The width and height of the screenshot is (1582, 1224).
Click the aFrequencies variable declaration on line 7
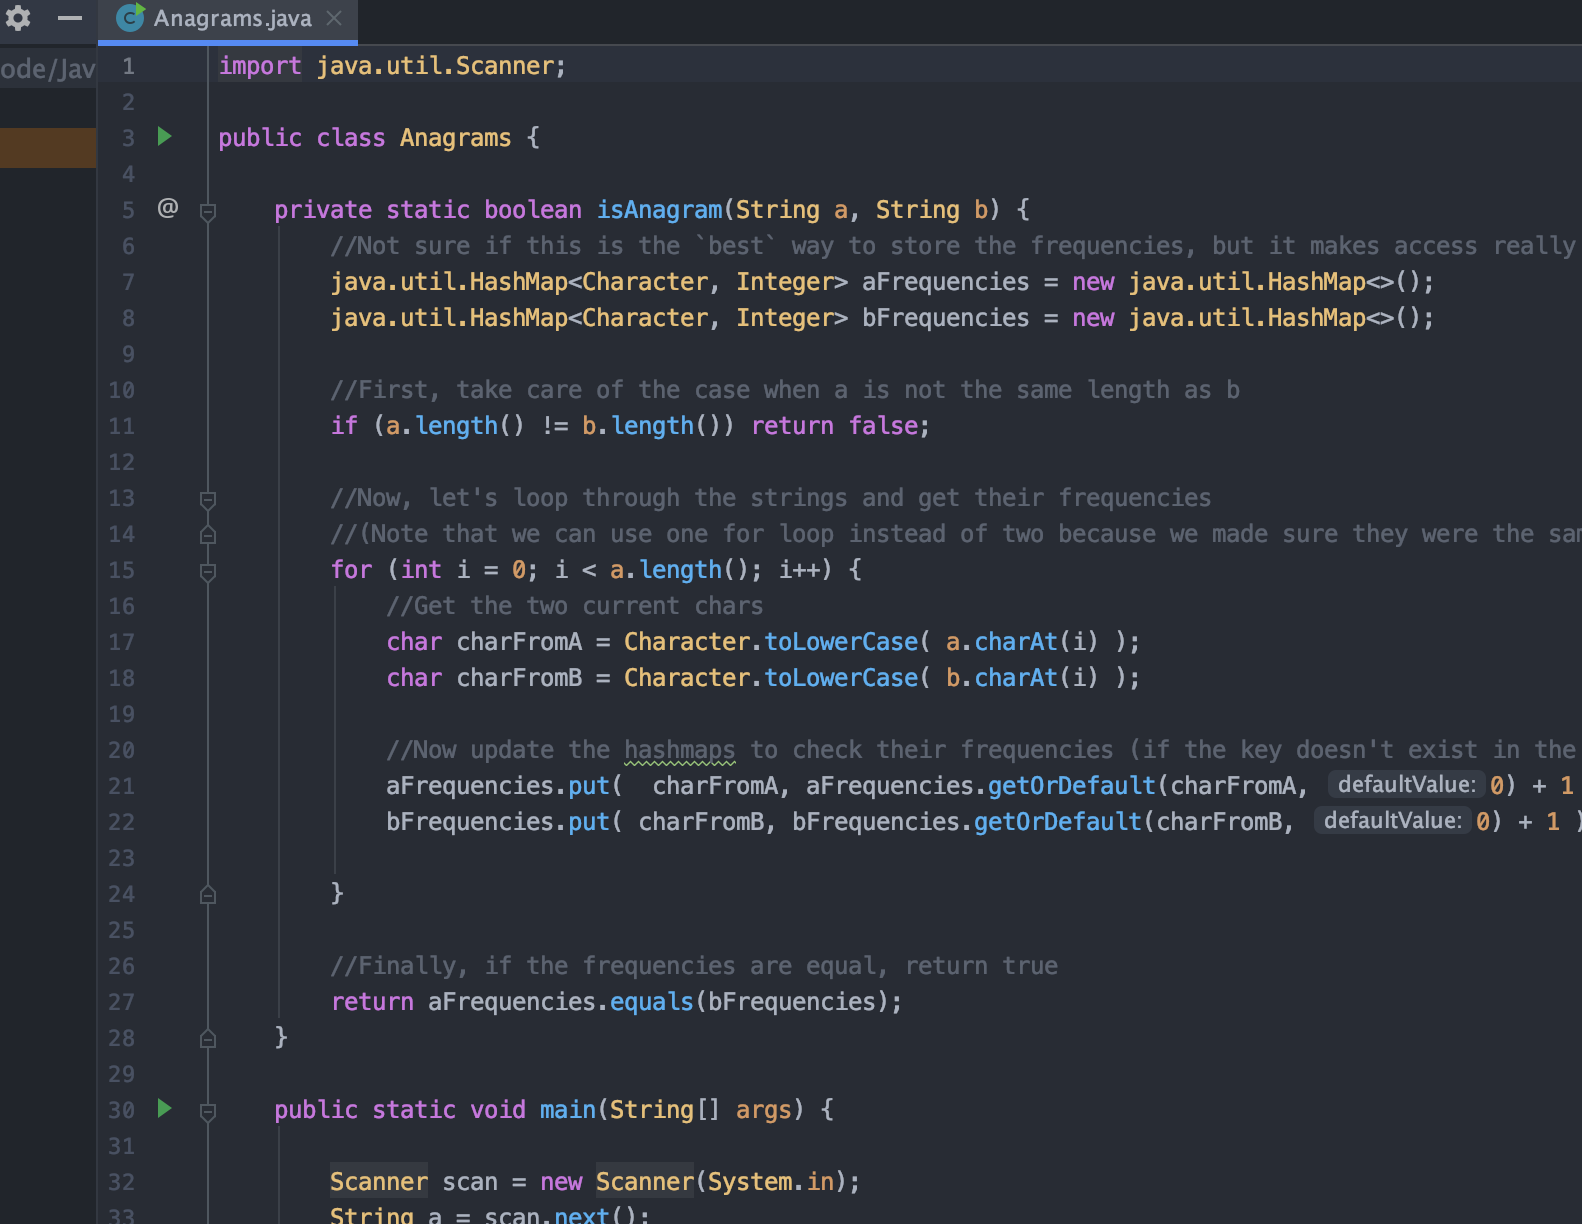click(945, 282)
